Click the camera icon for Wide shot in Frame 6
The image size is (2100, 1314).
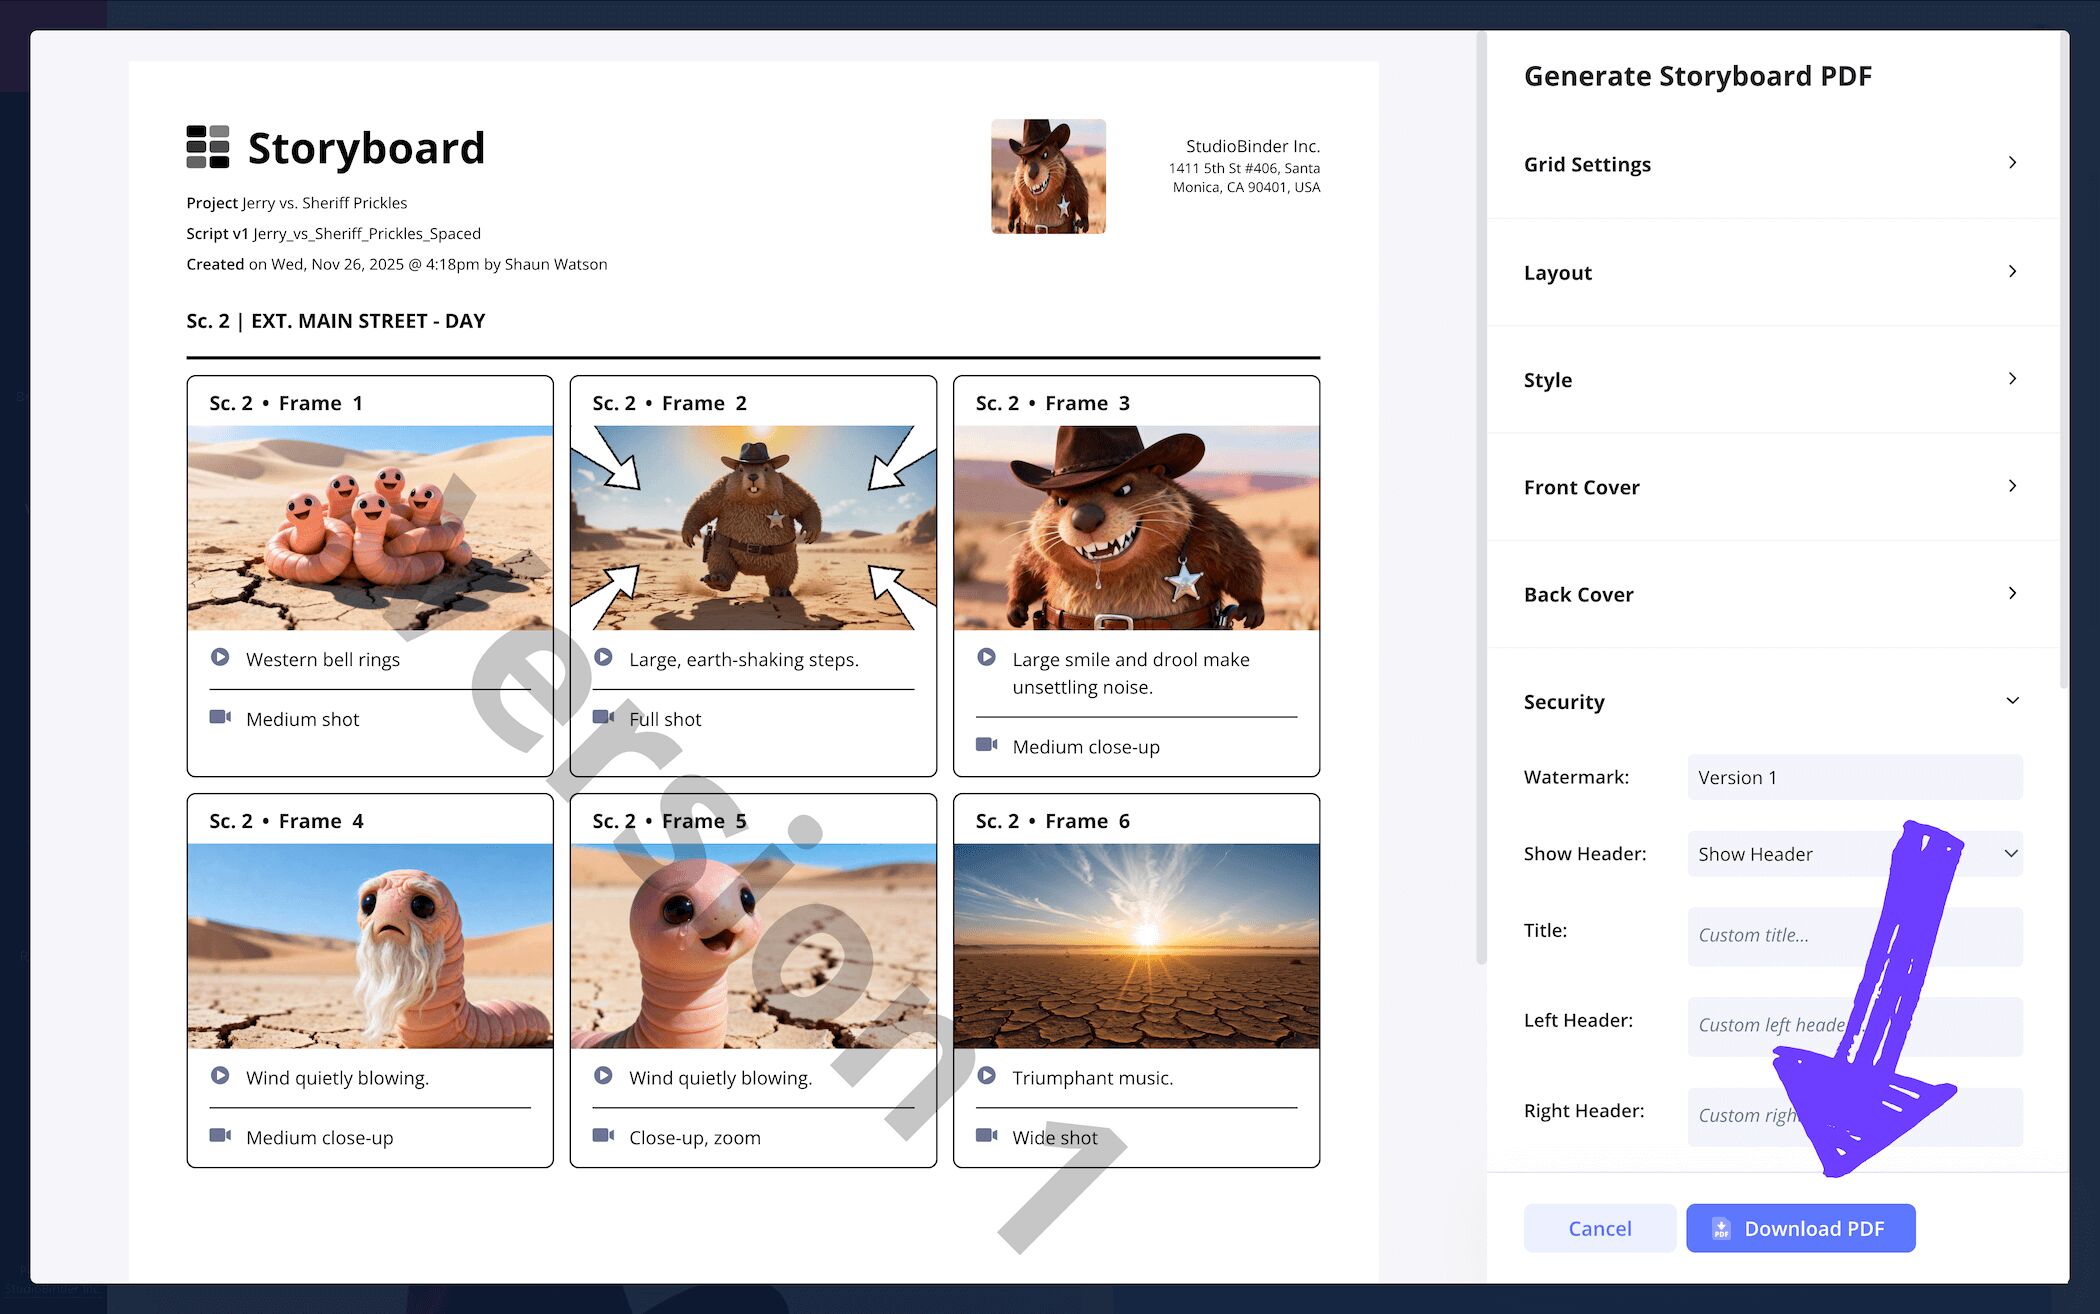coord(987,1135)
